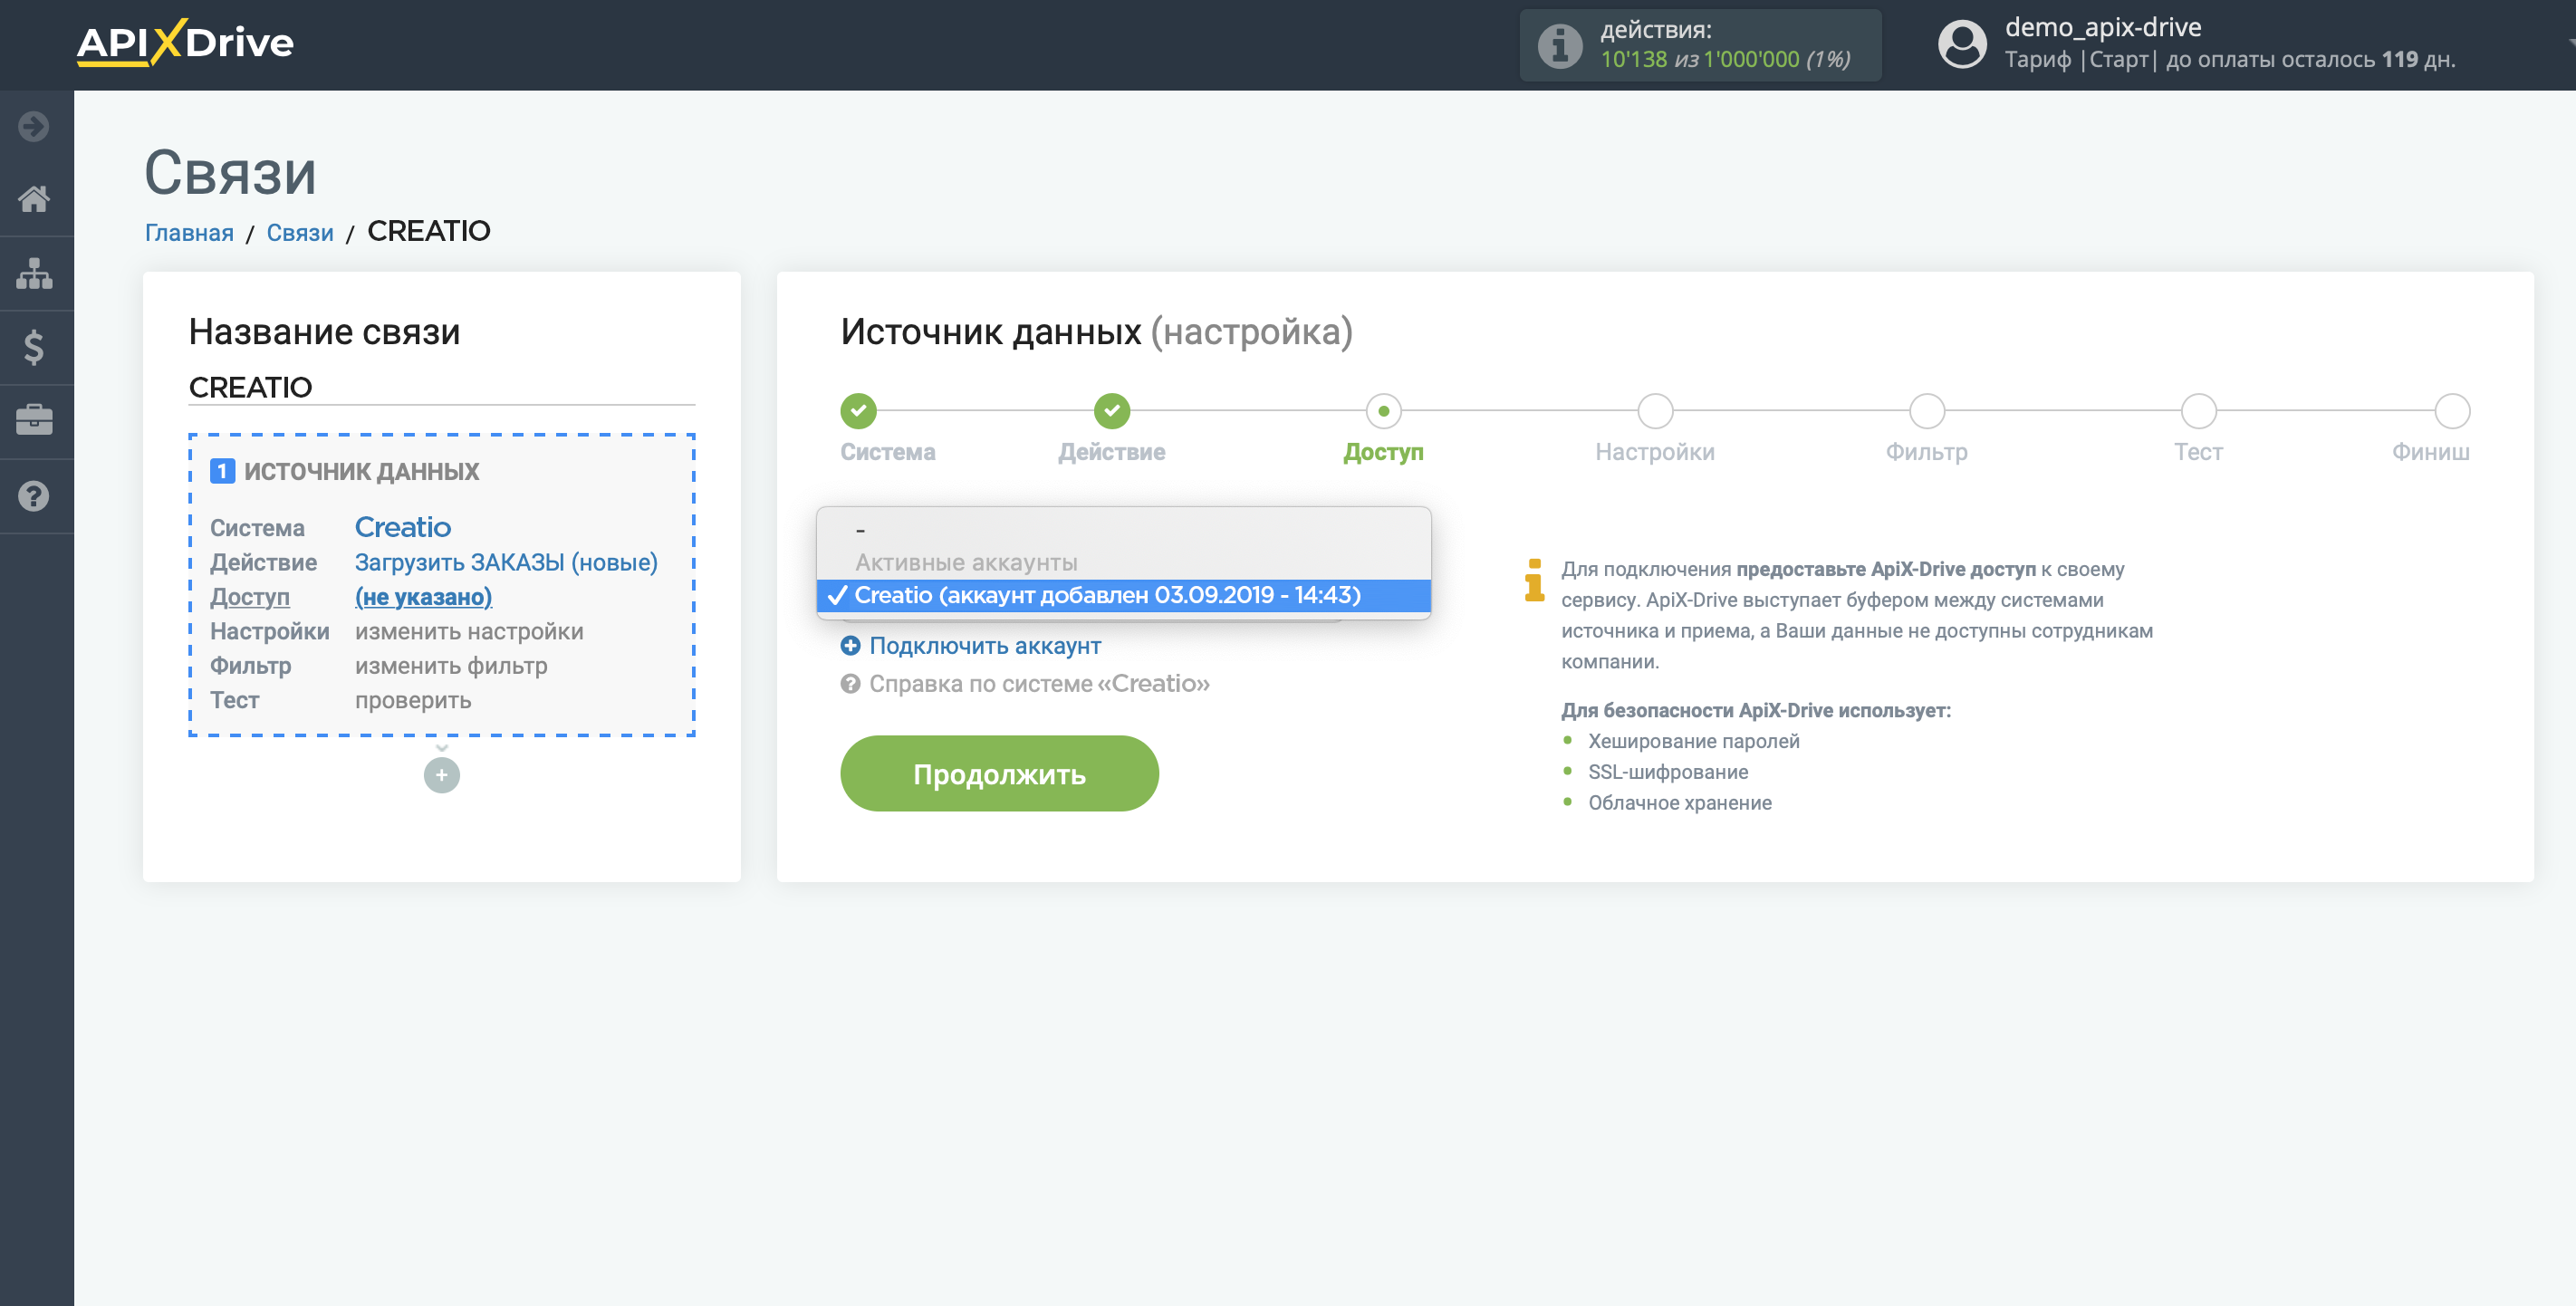Choose the Creatio account option in dropdown
This screenshot has height=1306, width=2576.
[x=1123, y=596]
